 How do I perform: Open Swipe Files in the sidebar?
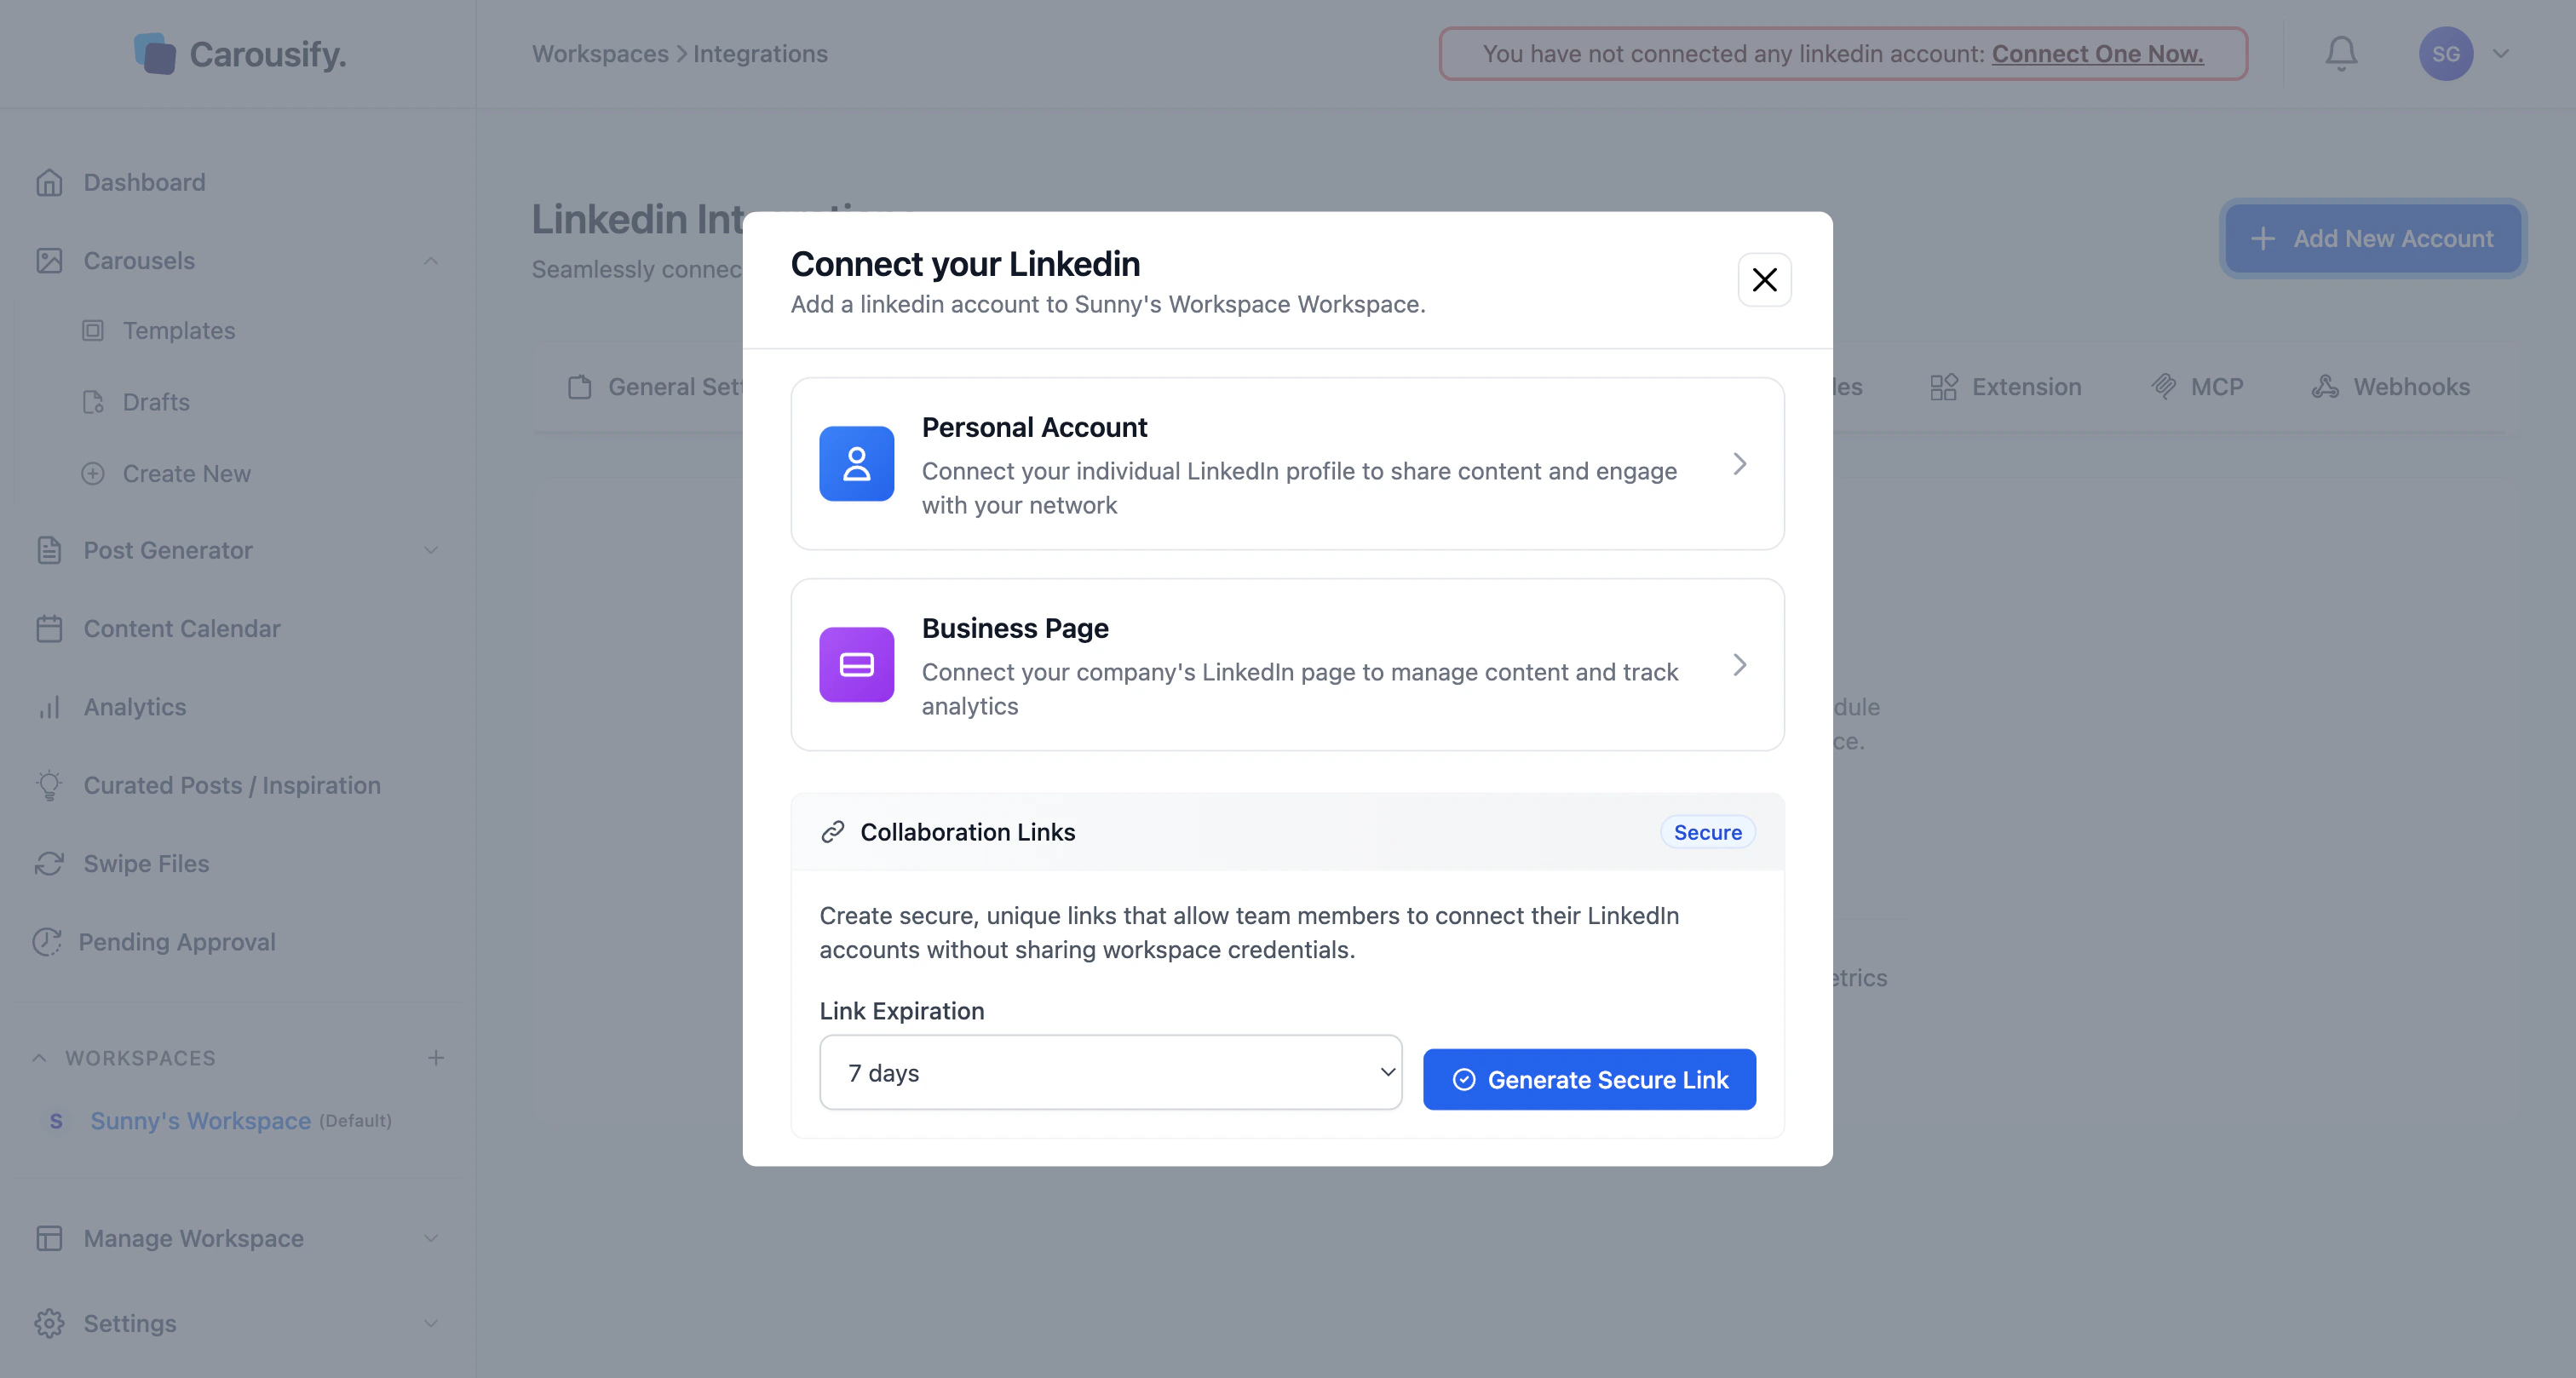click(146, 863)
